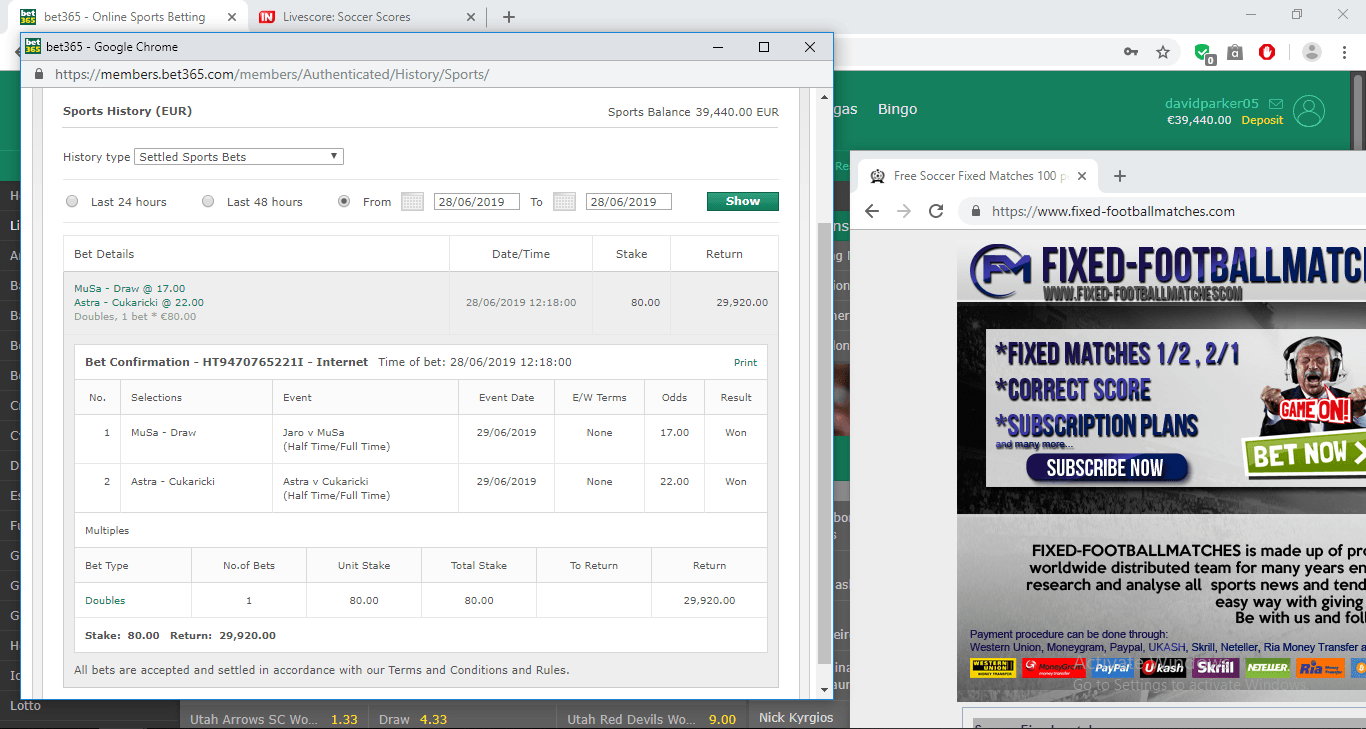
Task: Open the From date calendar icon
Action: (412, 201)
